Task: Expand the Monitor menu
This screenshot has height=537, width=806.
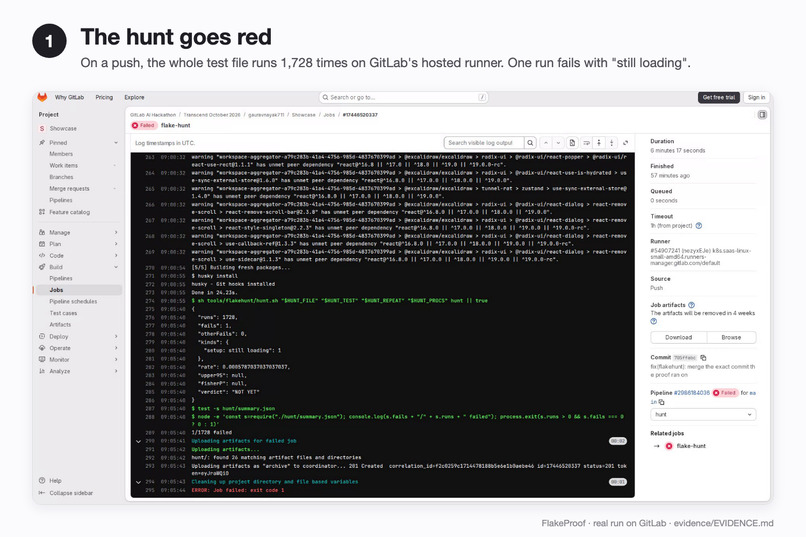Action: coord(116,360)
